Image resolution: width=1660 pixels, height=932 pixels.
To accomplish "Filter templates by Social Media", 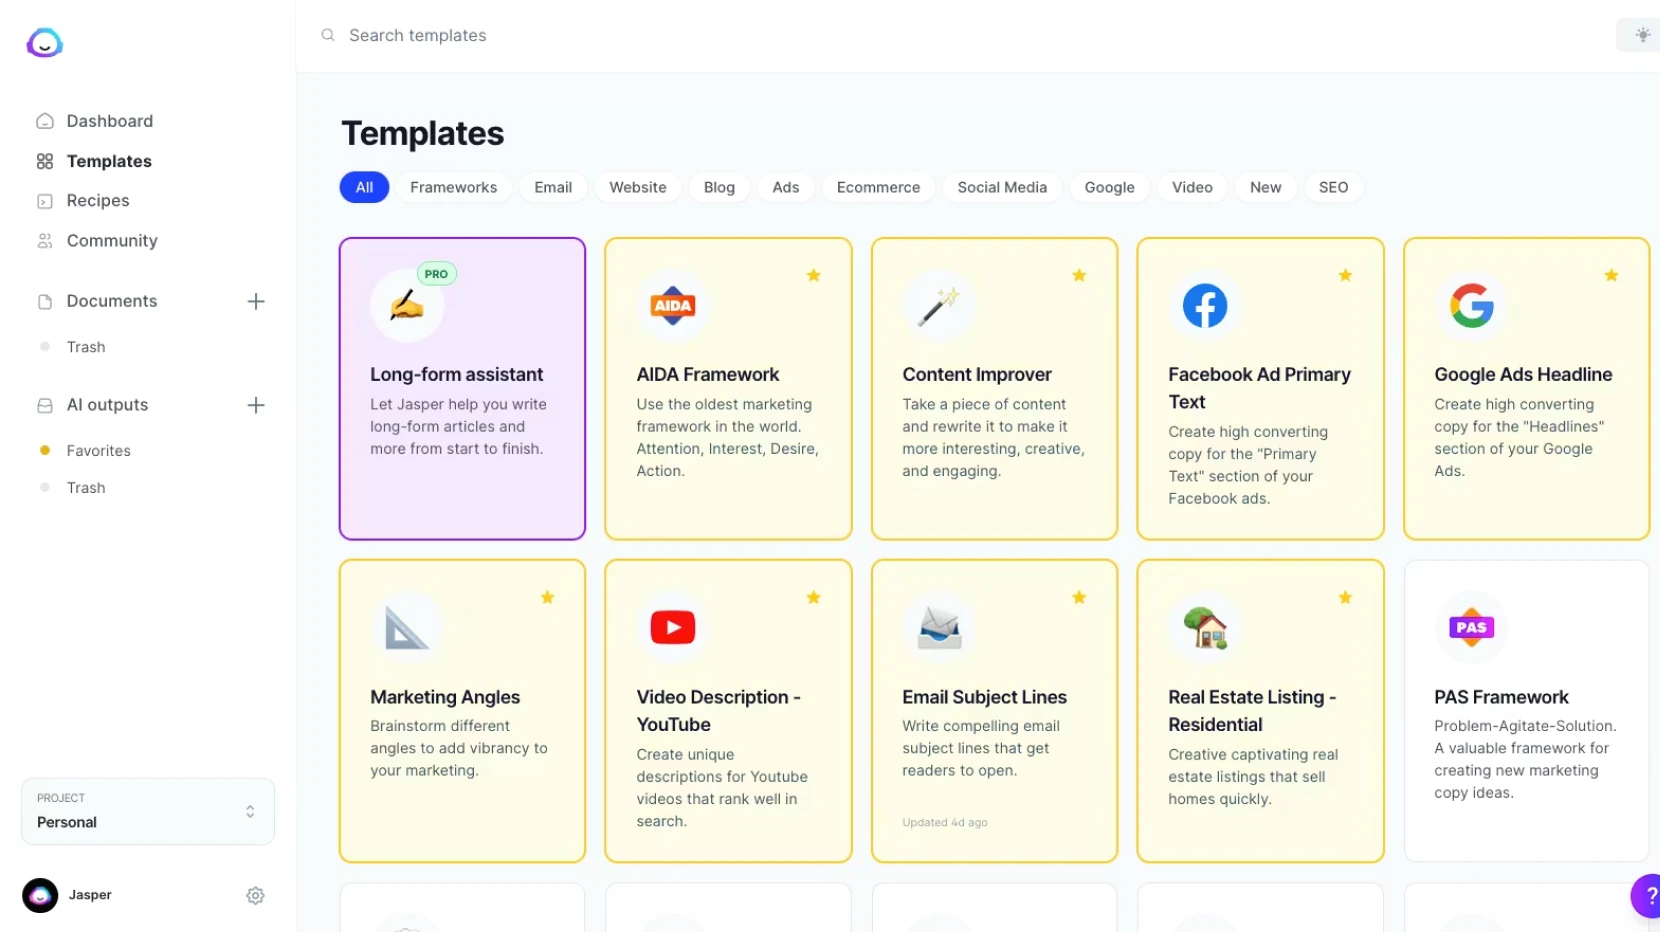I will click(1001, 187).
